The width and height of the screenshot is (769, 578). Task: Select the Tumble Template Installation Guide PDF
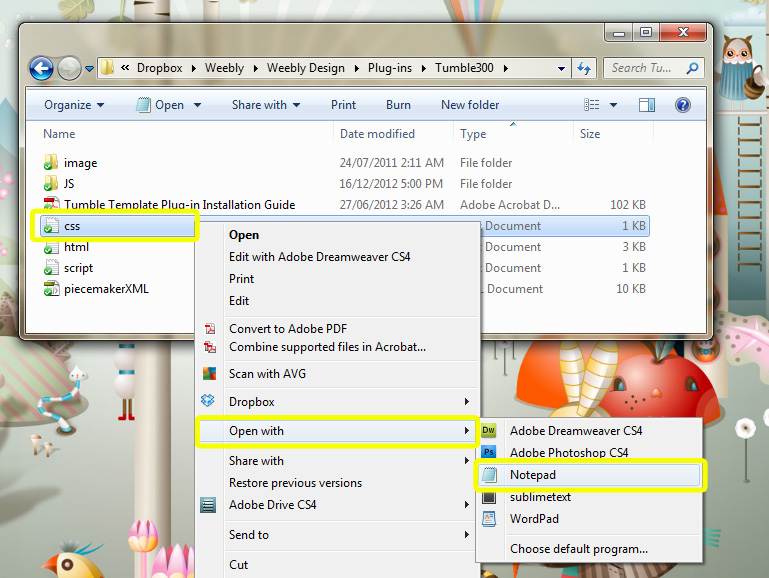point(179,205)
